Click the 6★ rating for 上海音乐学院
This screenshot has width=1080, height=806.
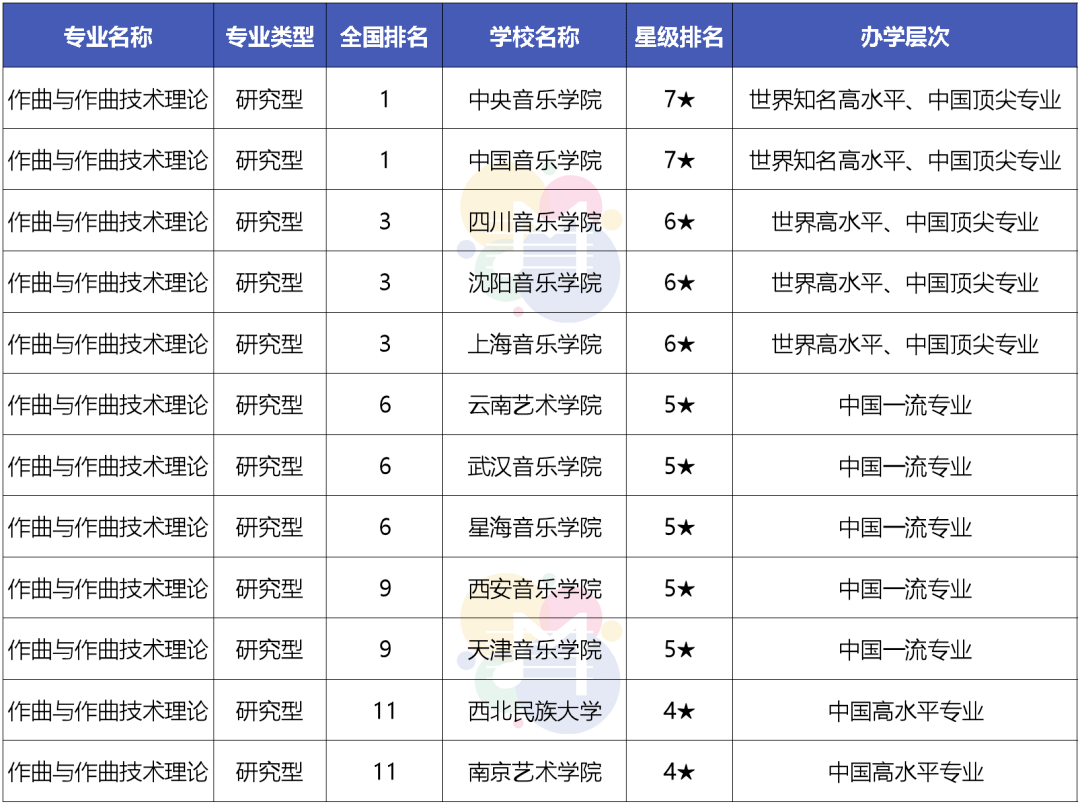click(679, 344)
